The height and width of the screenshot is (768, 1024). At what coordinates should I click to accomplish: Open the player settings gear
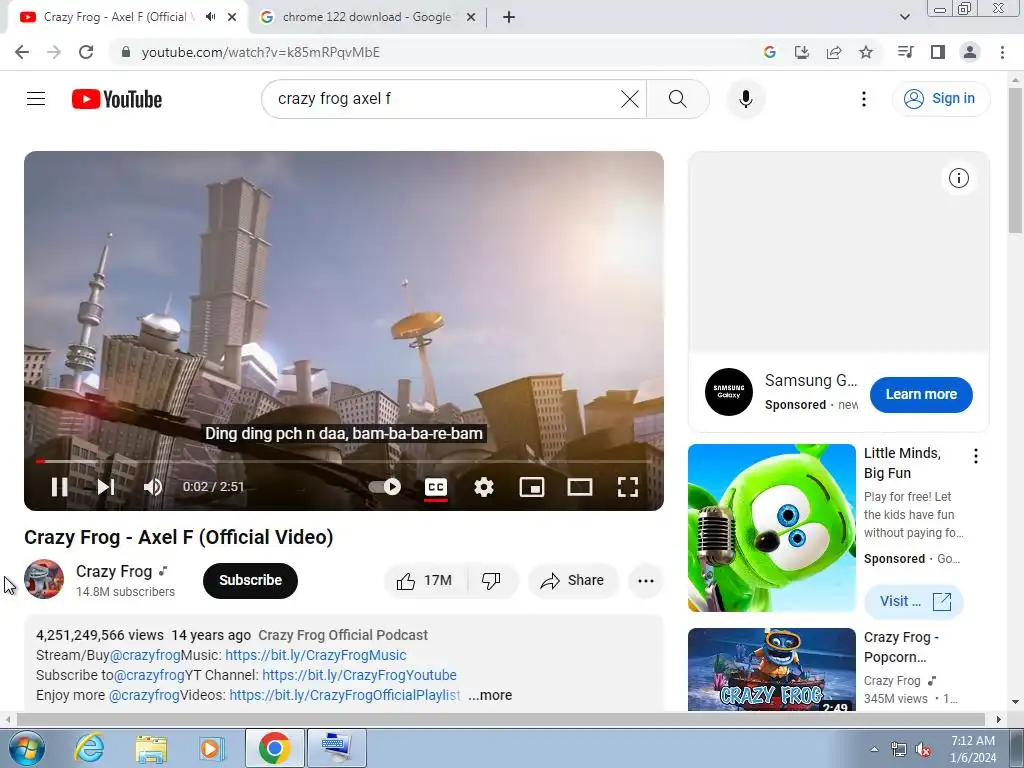click(x=484, y=487)
